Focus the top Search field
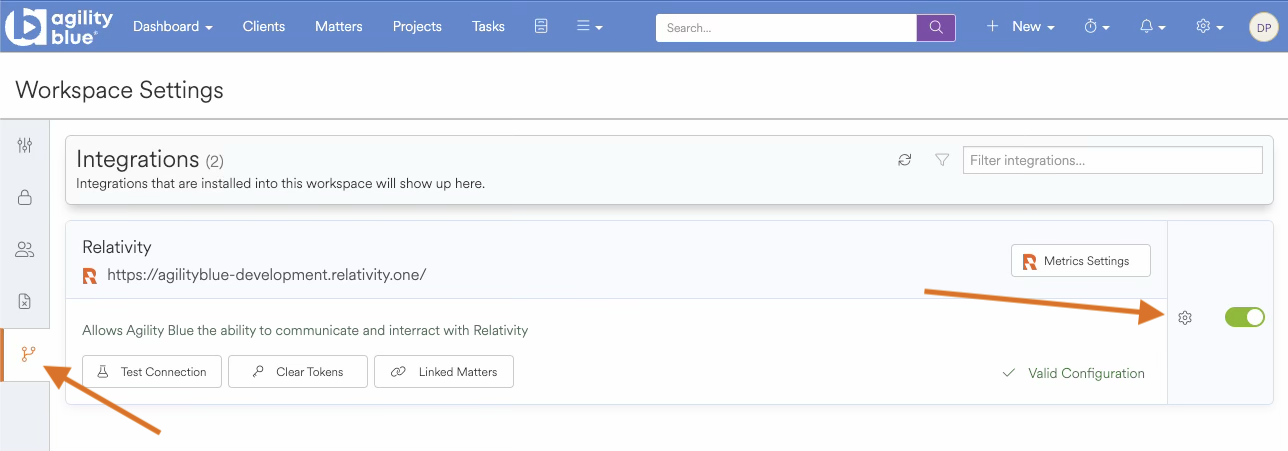Viewport: 1288px width, 451px height. pos(786,28)
